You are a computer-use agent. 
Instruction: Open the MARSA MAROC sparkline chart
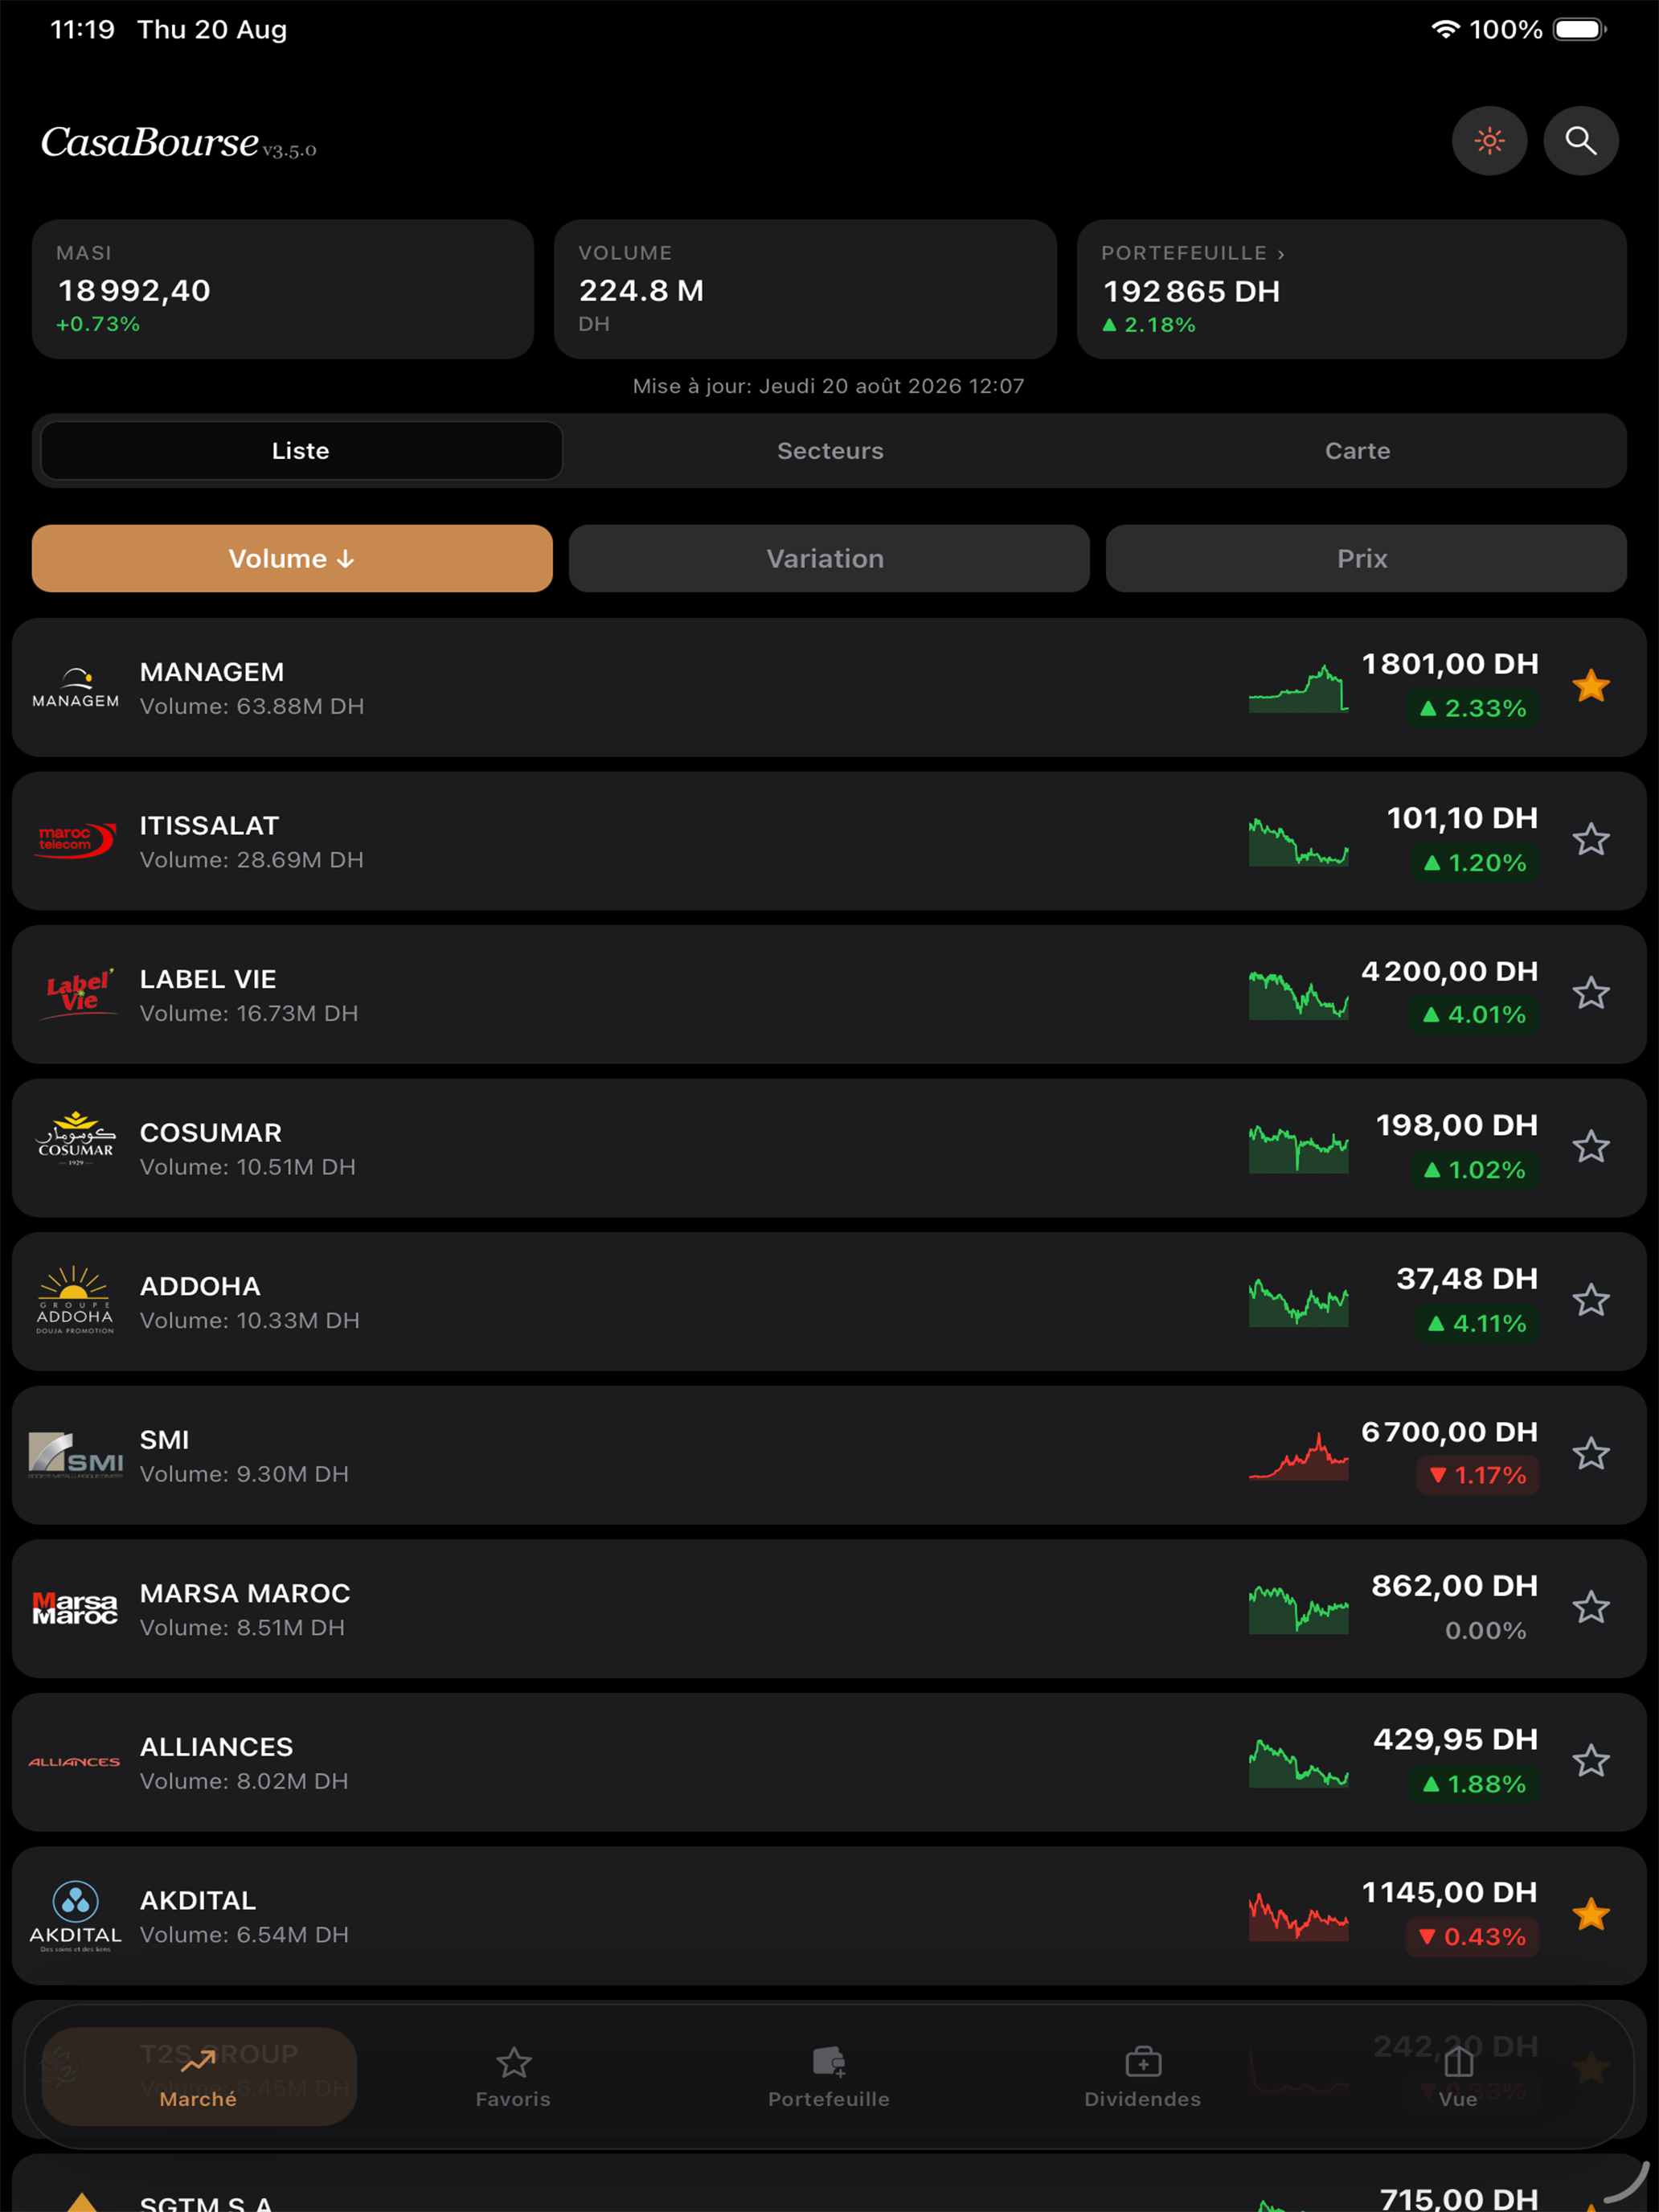coord(1298,1609)
